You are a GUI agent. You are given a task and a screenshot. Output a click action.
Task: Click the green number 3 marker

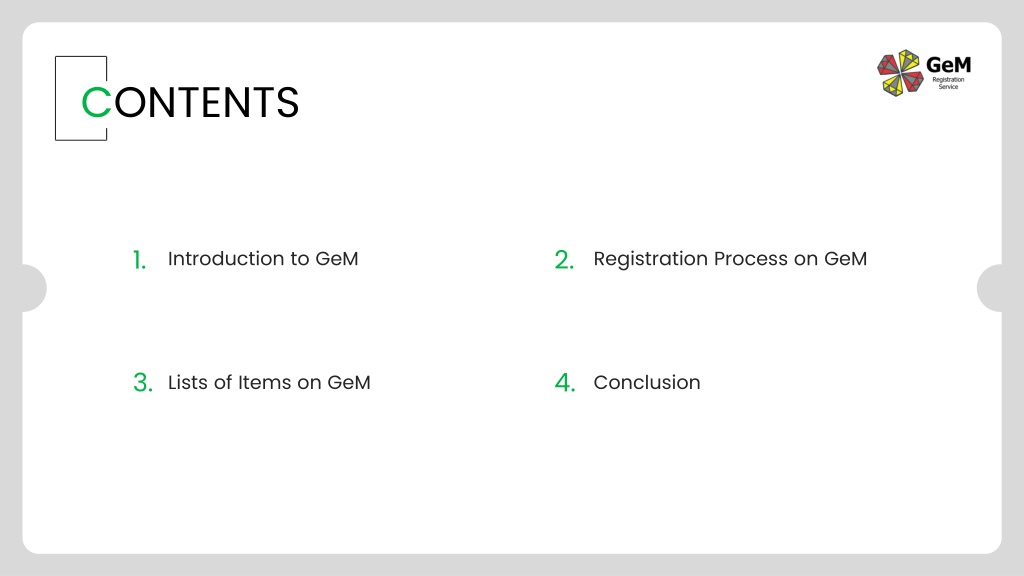click(x=143, y=383)
